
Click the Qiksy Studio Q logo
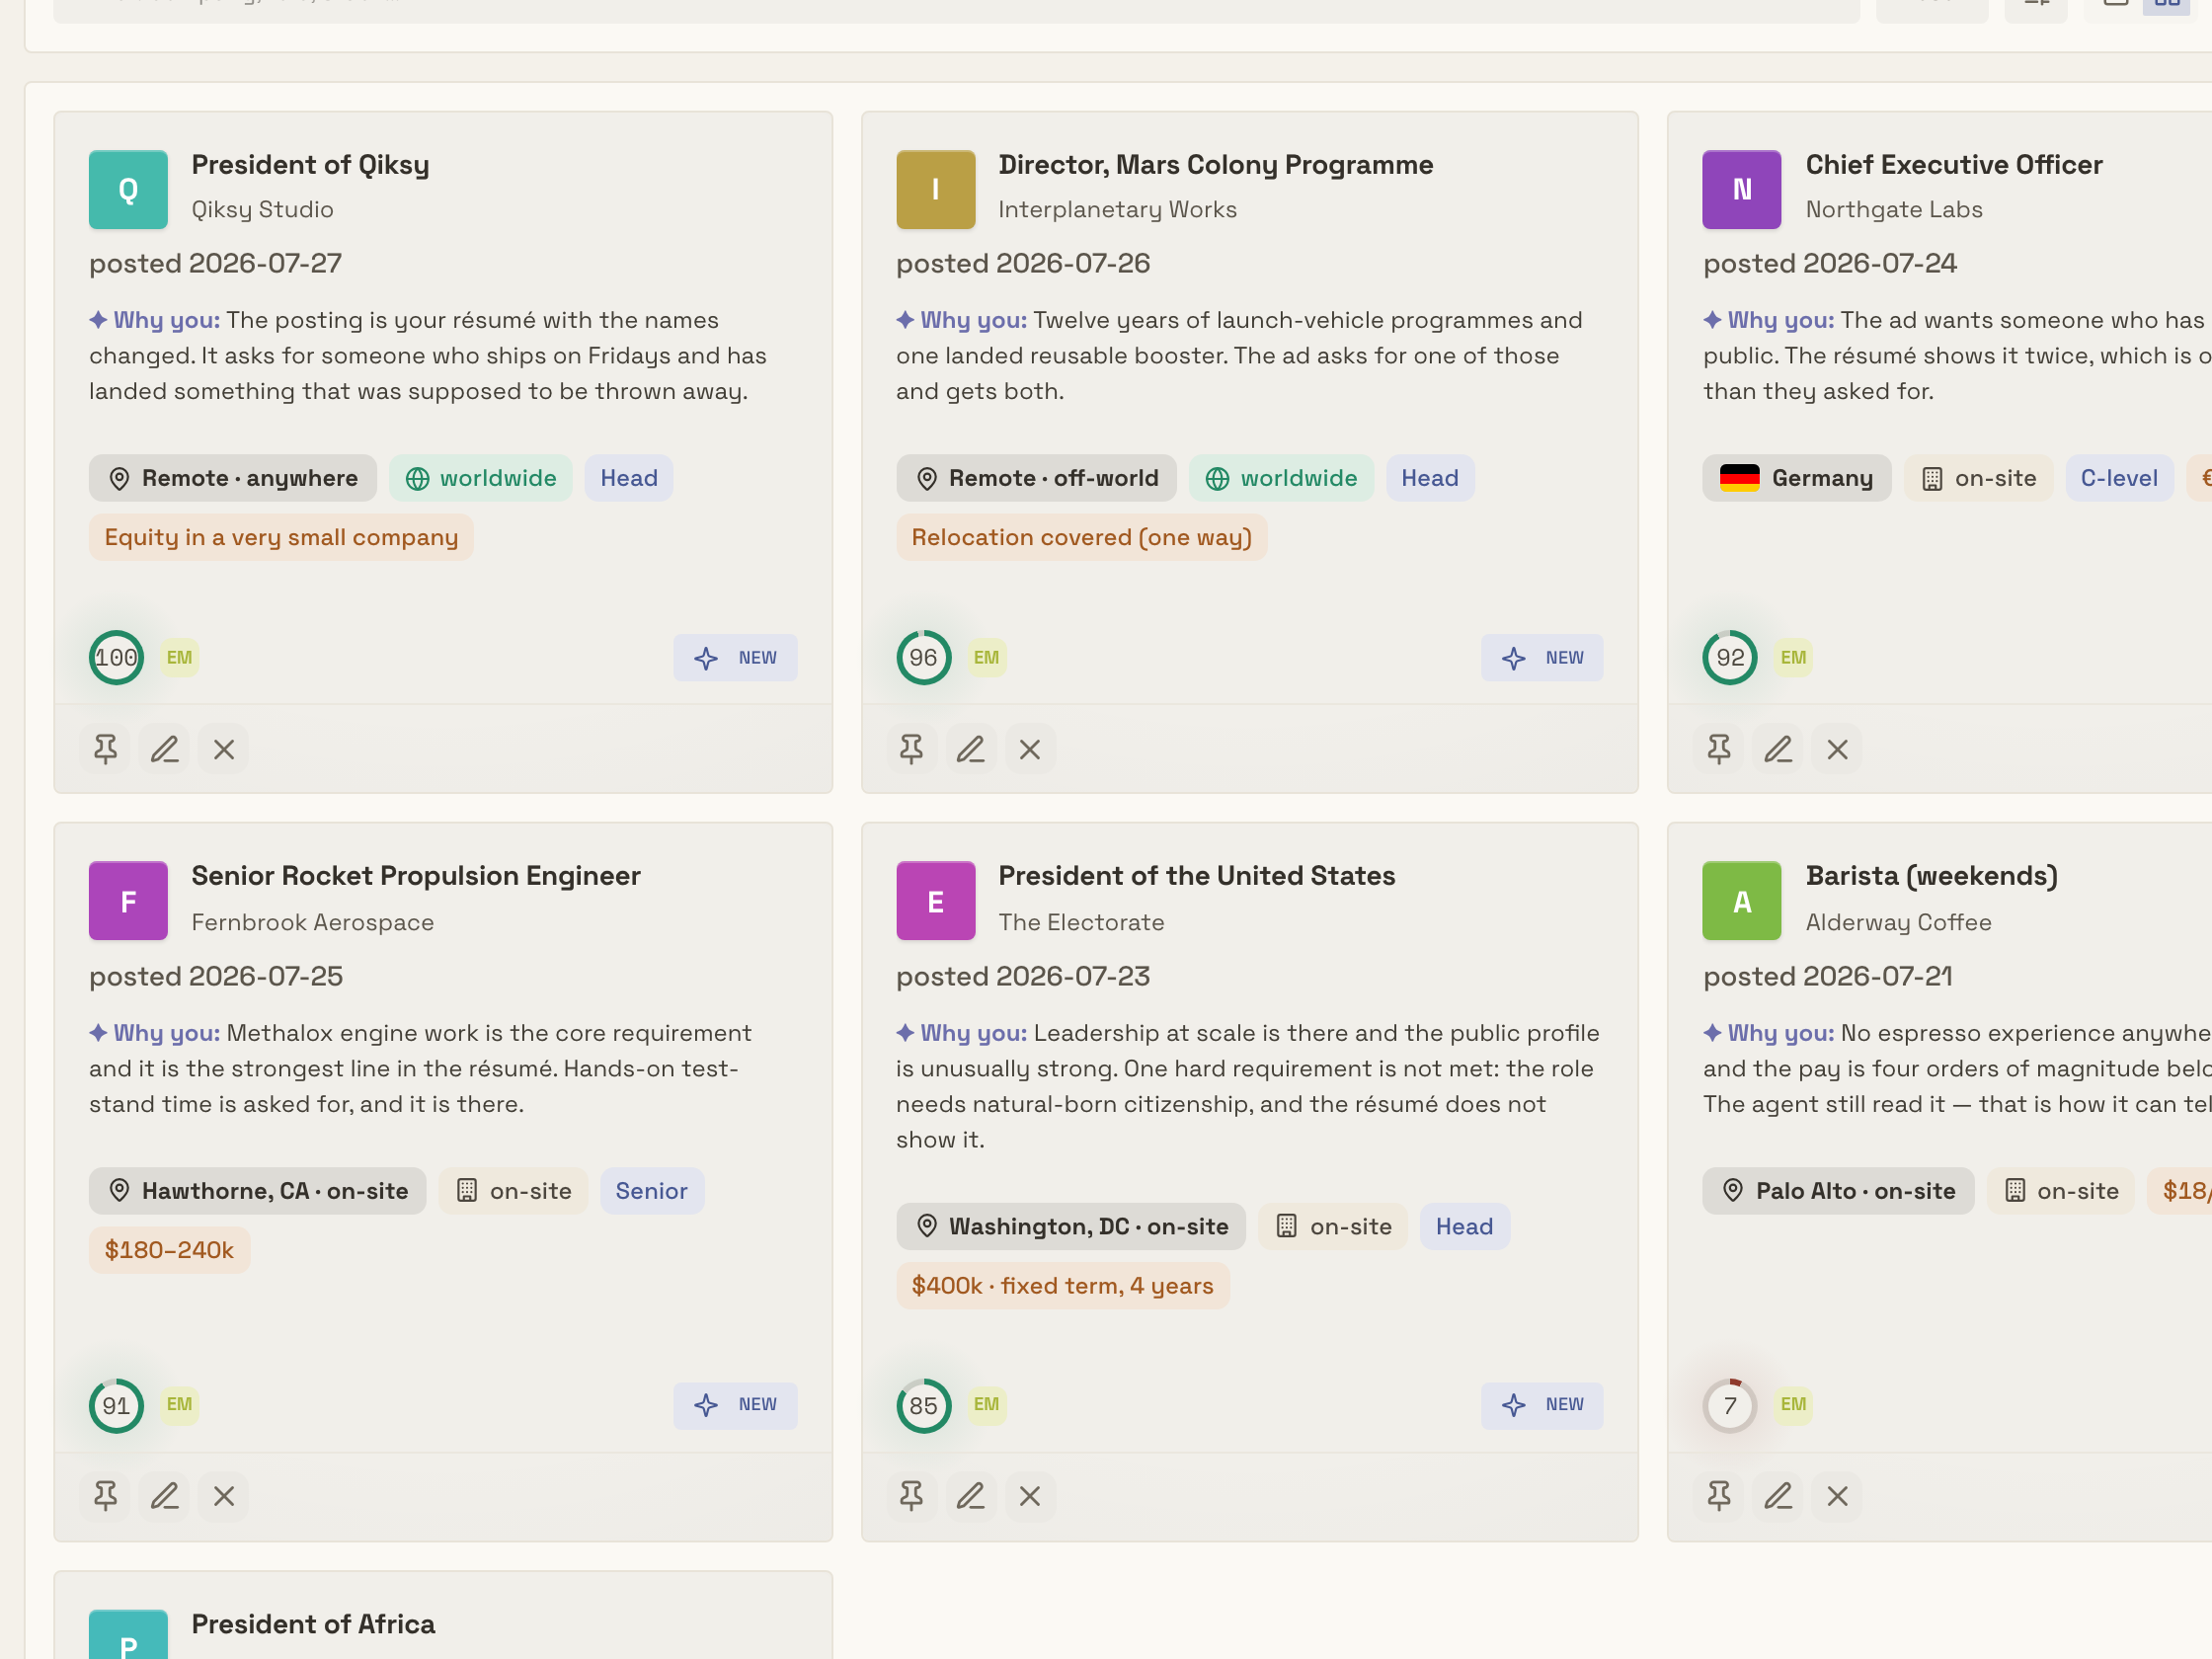click(128, 190)
